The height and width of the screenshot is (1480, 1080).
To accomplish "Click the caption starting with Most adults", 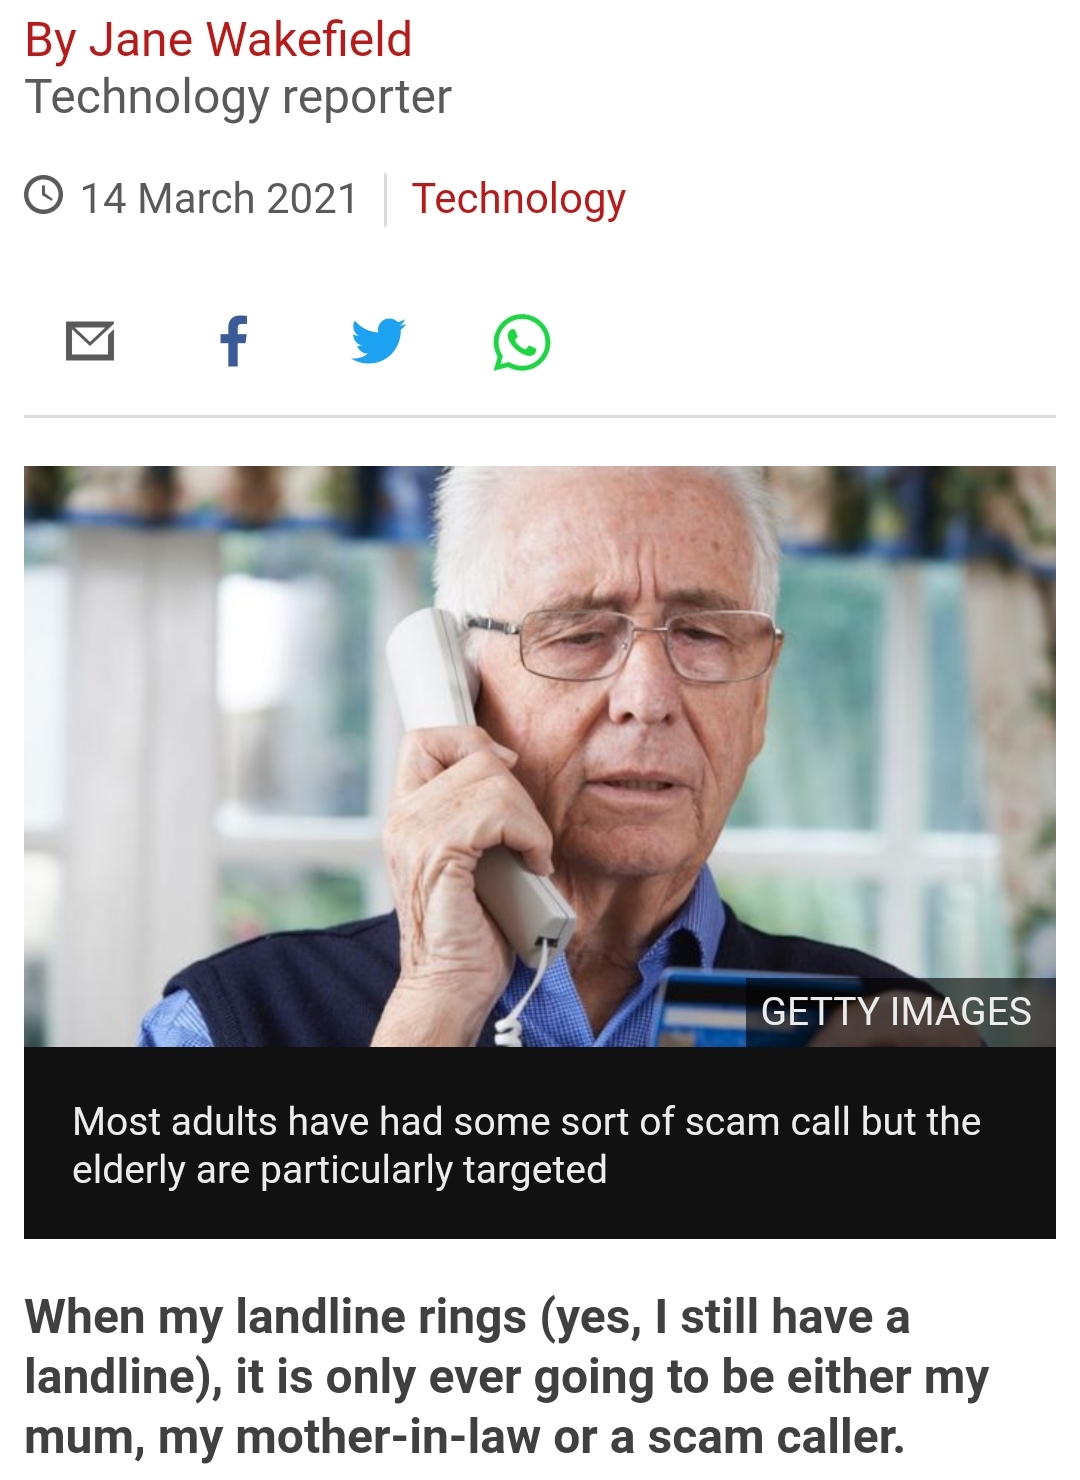I will [x=526, y=1145].
